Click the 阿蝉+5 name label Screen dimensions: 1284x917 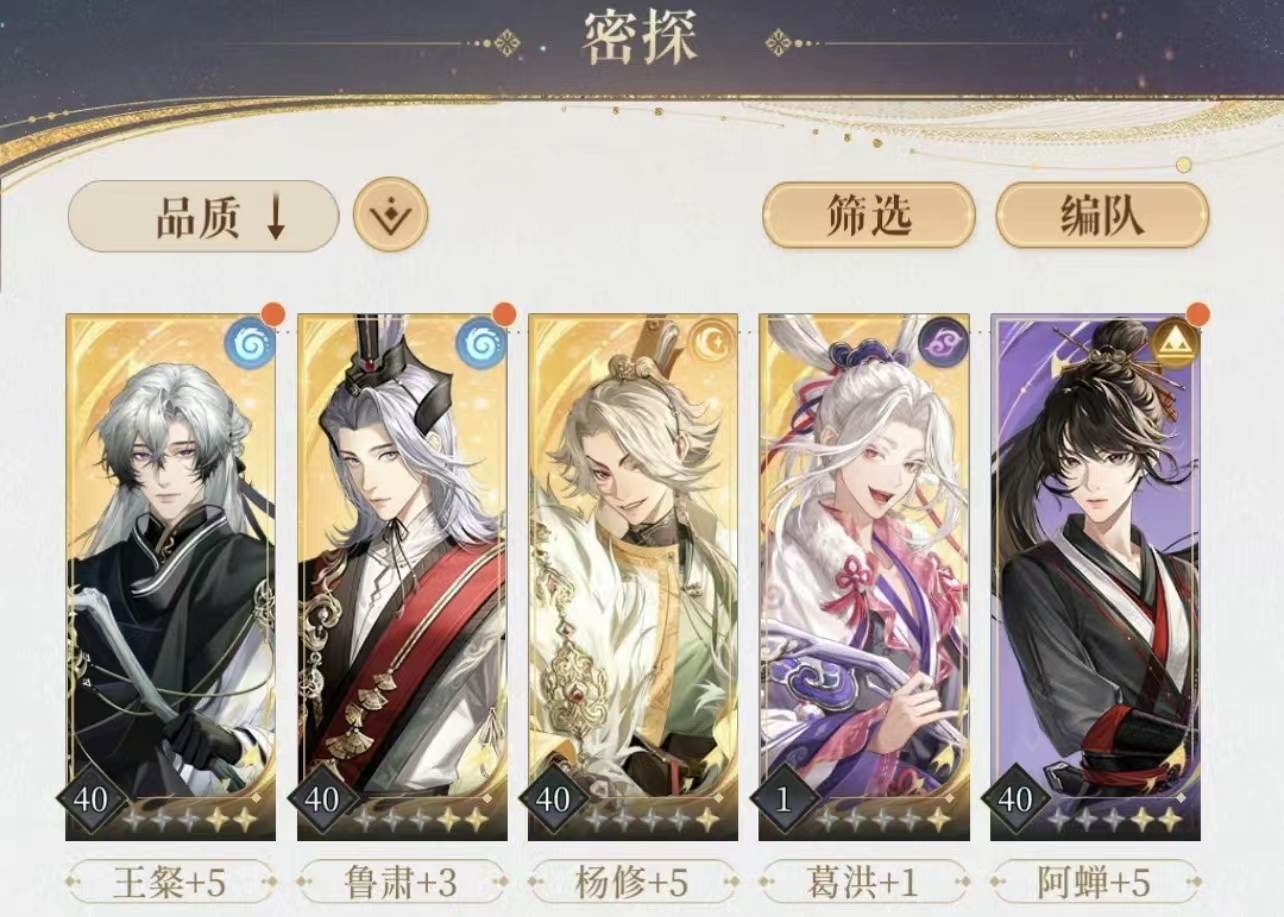click(1095, 882)
